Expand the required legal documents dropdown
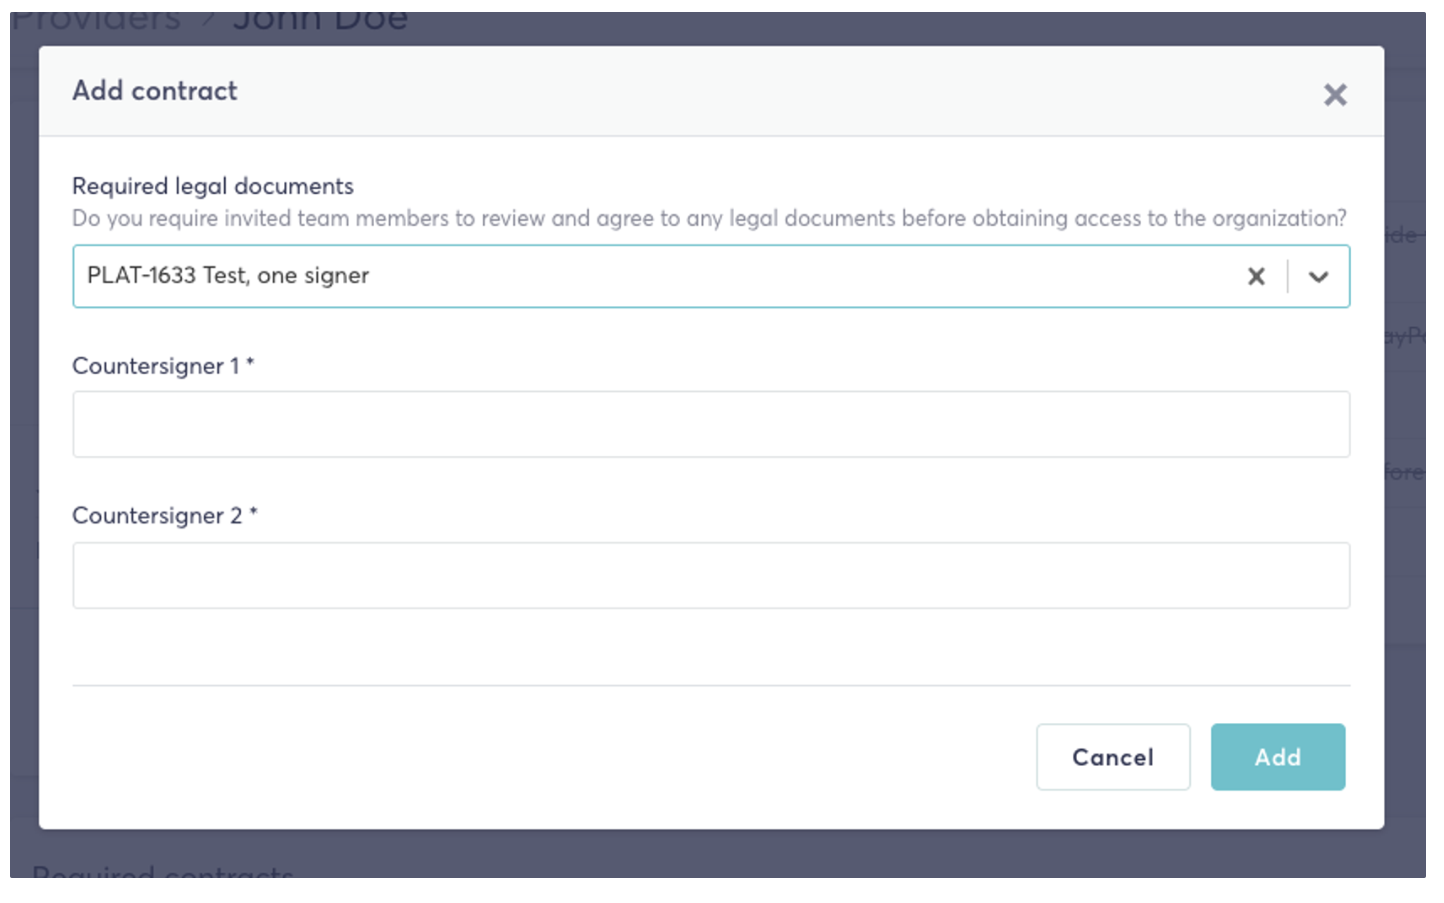 [x=1318, y=276]
